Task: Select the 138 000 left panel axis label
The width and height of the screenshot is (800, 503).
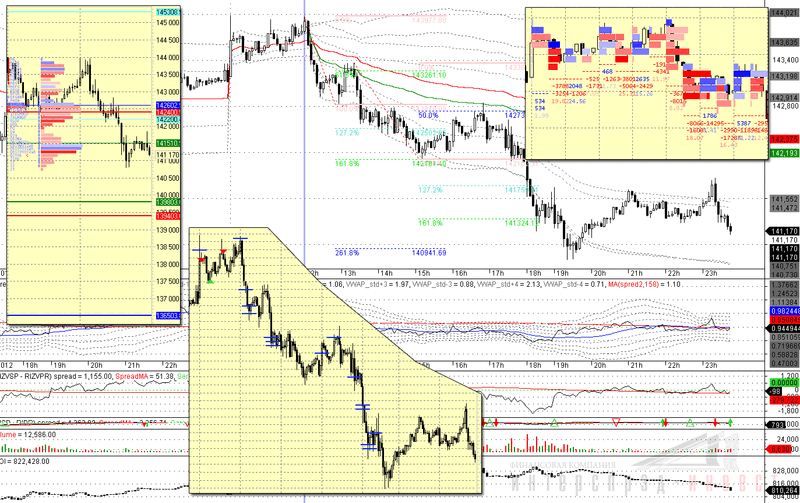Action: click(167, 264)
